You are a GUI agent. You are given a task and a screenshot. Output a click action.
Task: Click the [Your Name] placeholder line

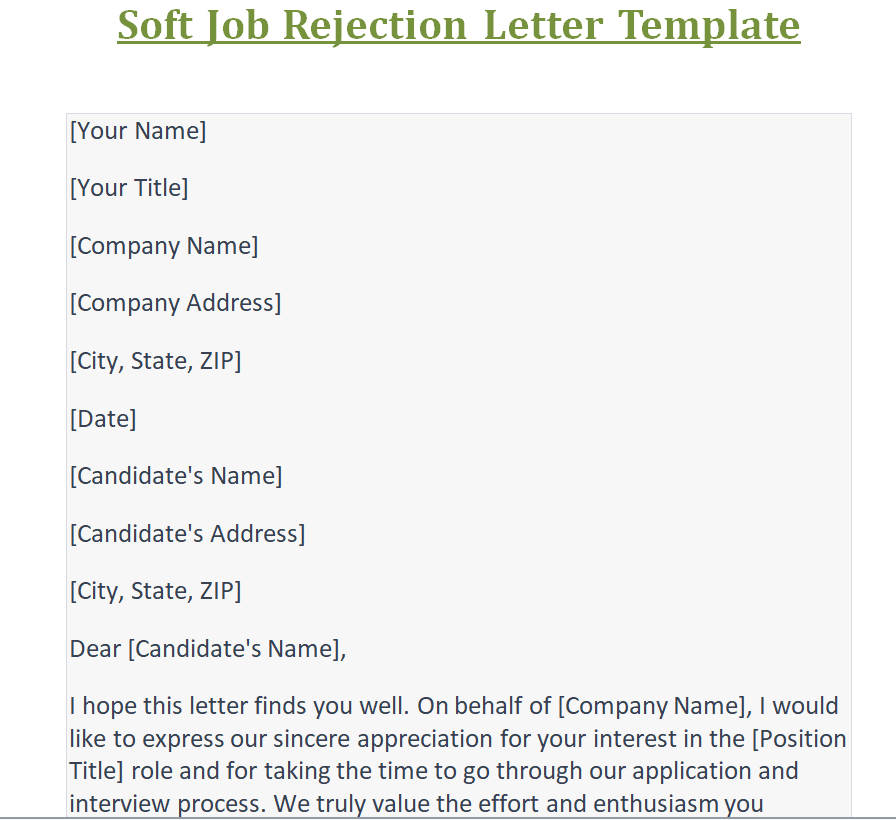138,131
